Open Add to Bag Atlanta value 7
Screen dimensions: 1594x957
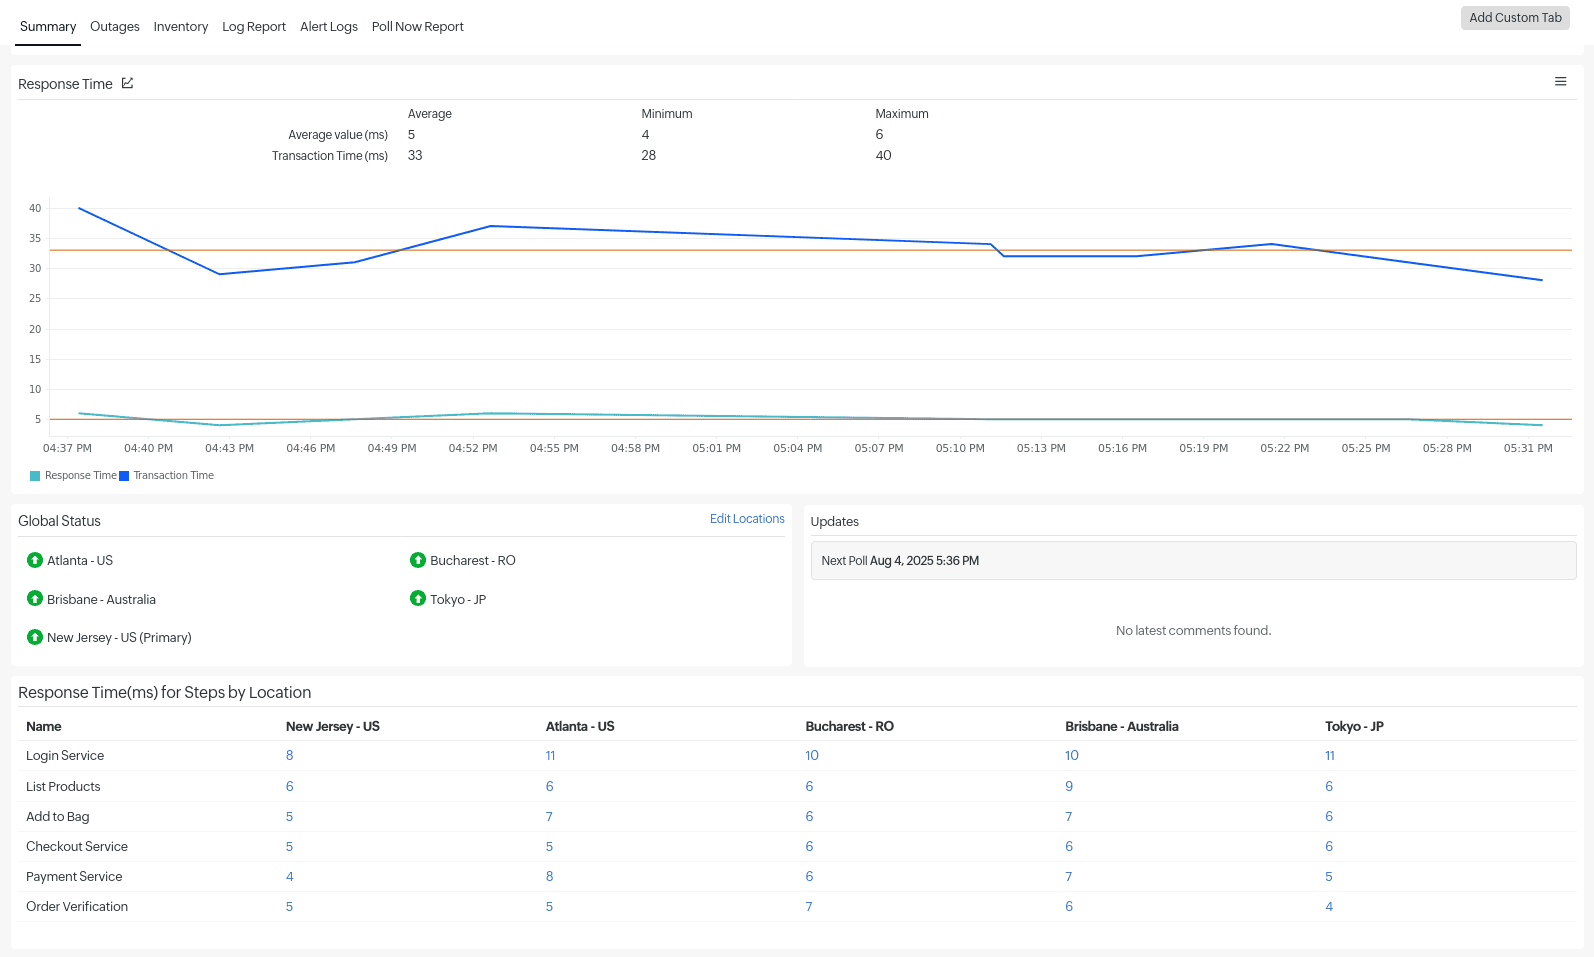549,816
